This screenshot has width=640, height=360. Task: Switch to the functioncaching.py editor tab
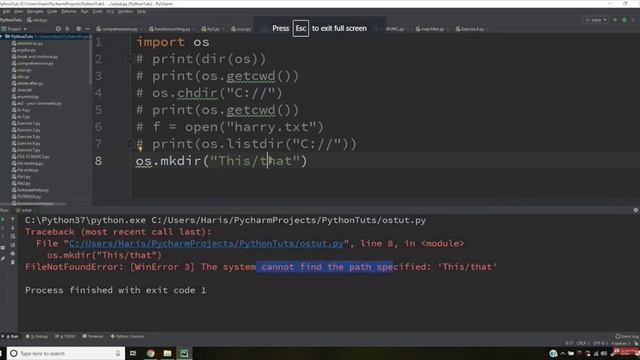172,29
